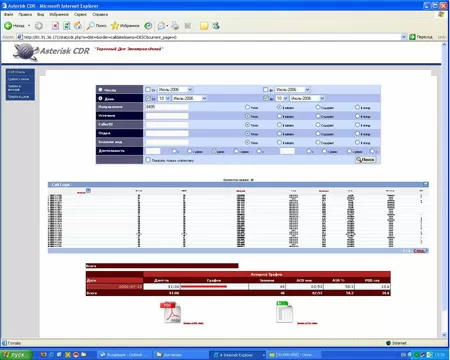Open day-row 'до' month dropdown

(x=307, y=98)
